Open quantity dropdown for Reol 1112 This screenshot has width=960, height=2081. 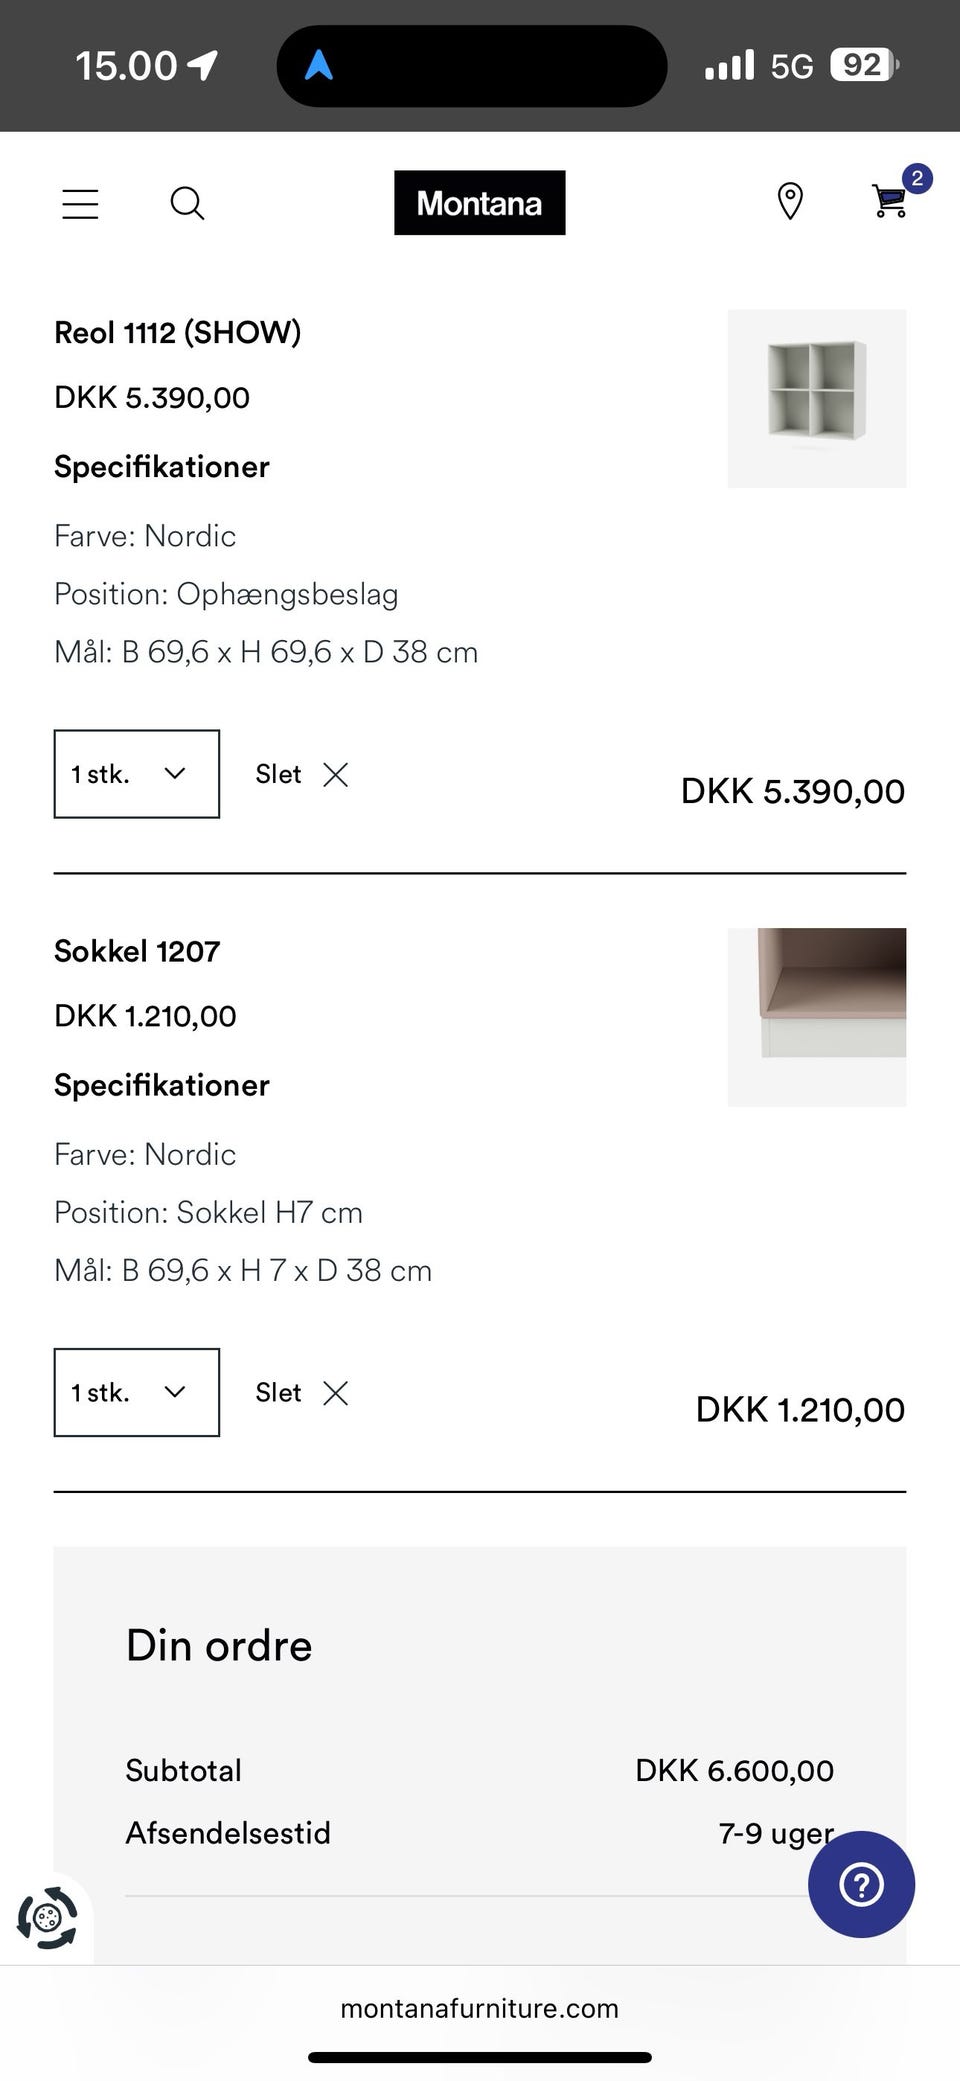pos(137,774)
